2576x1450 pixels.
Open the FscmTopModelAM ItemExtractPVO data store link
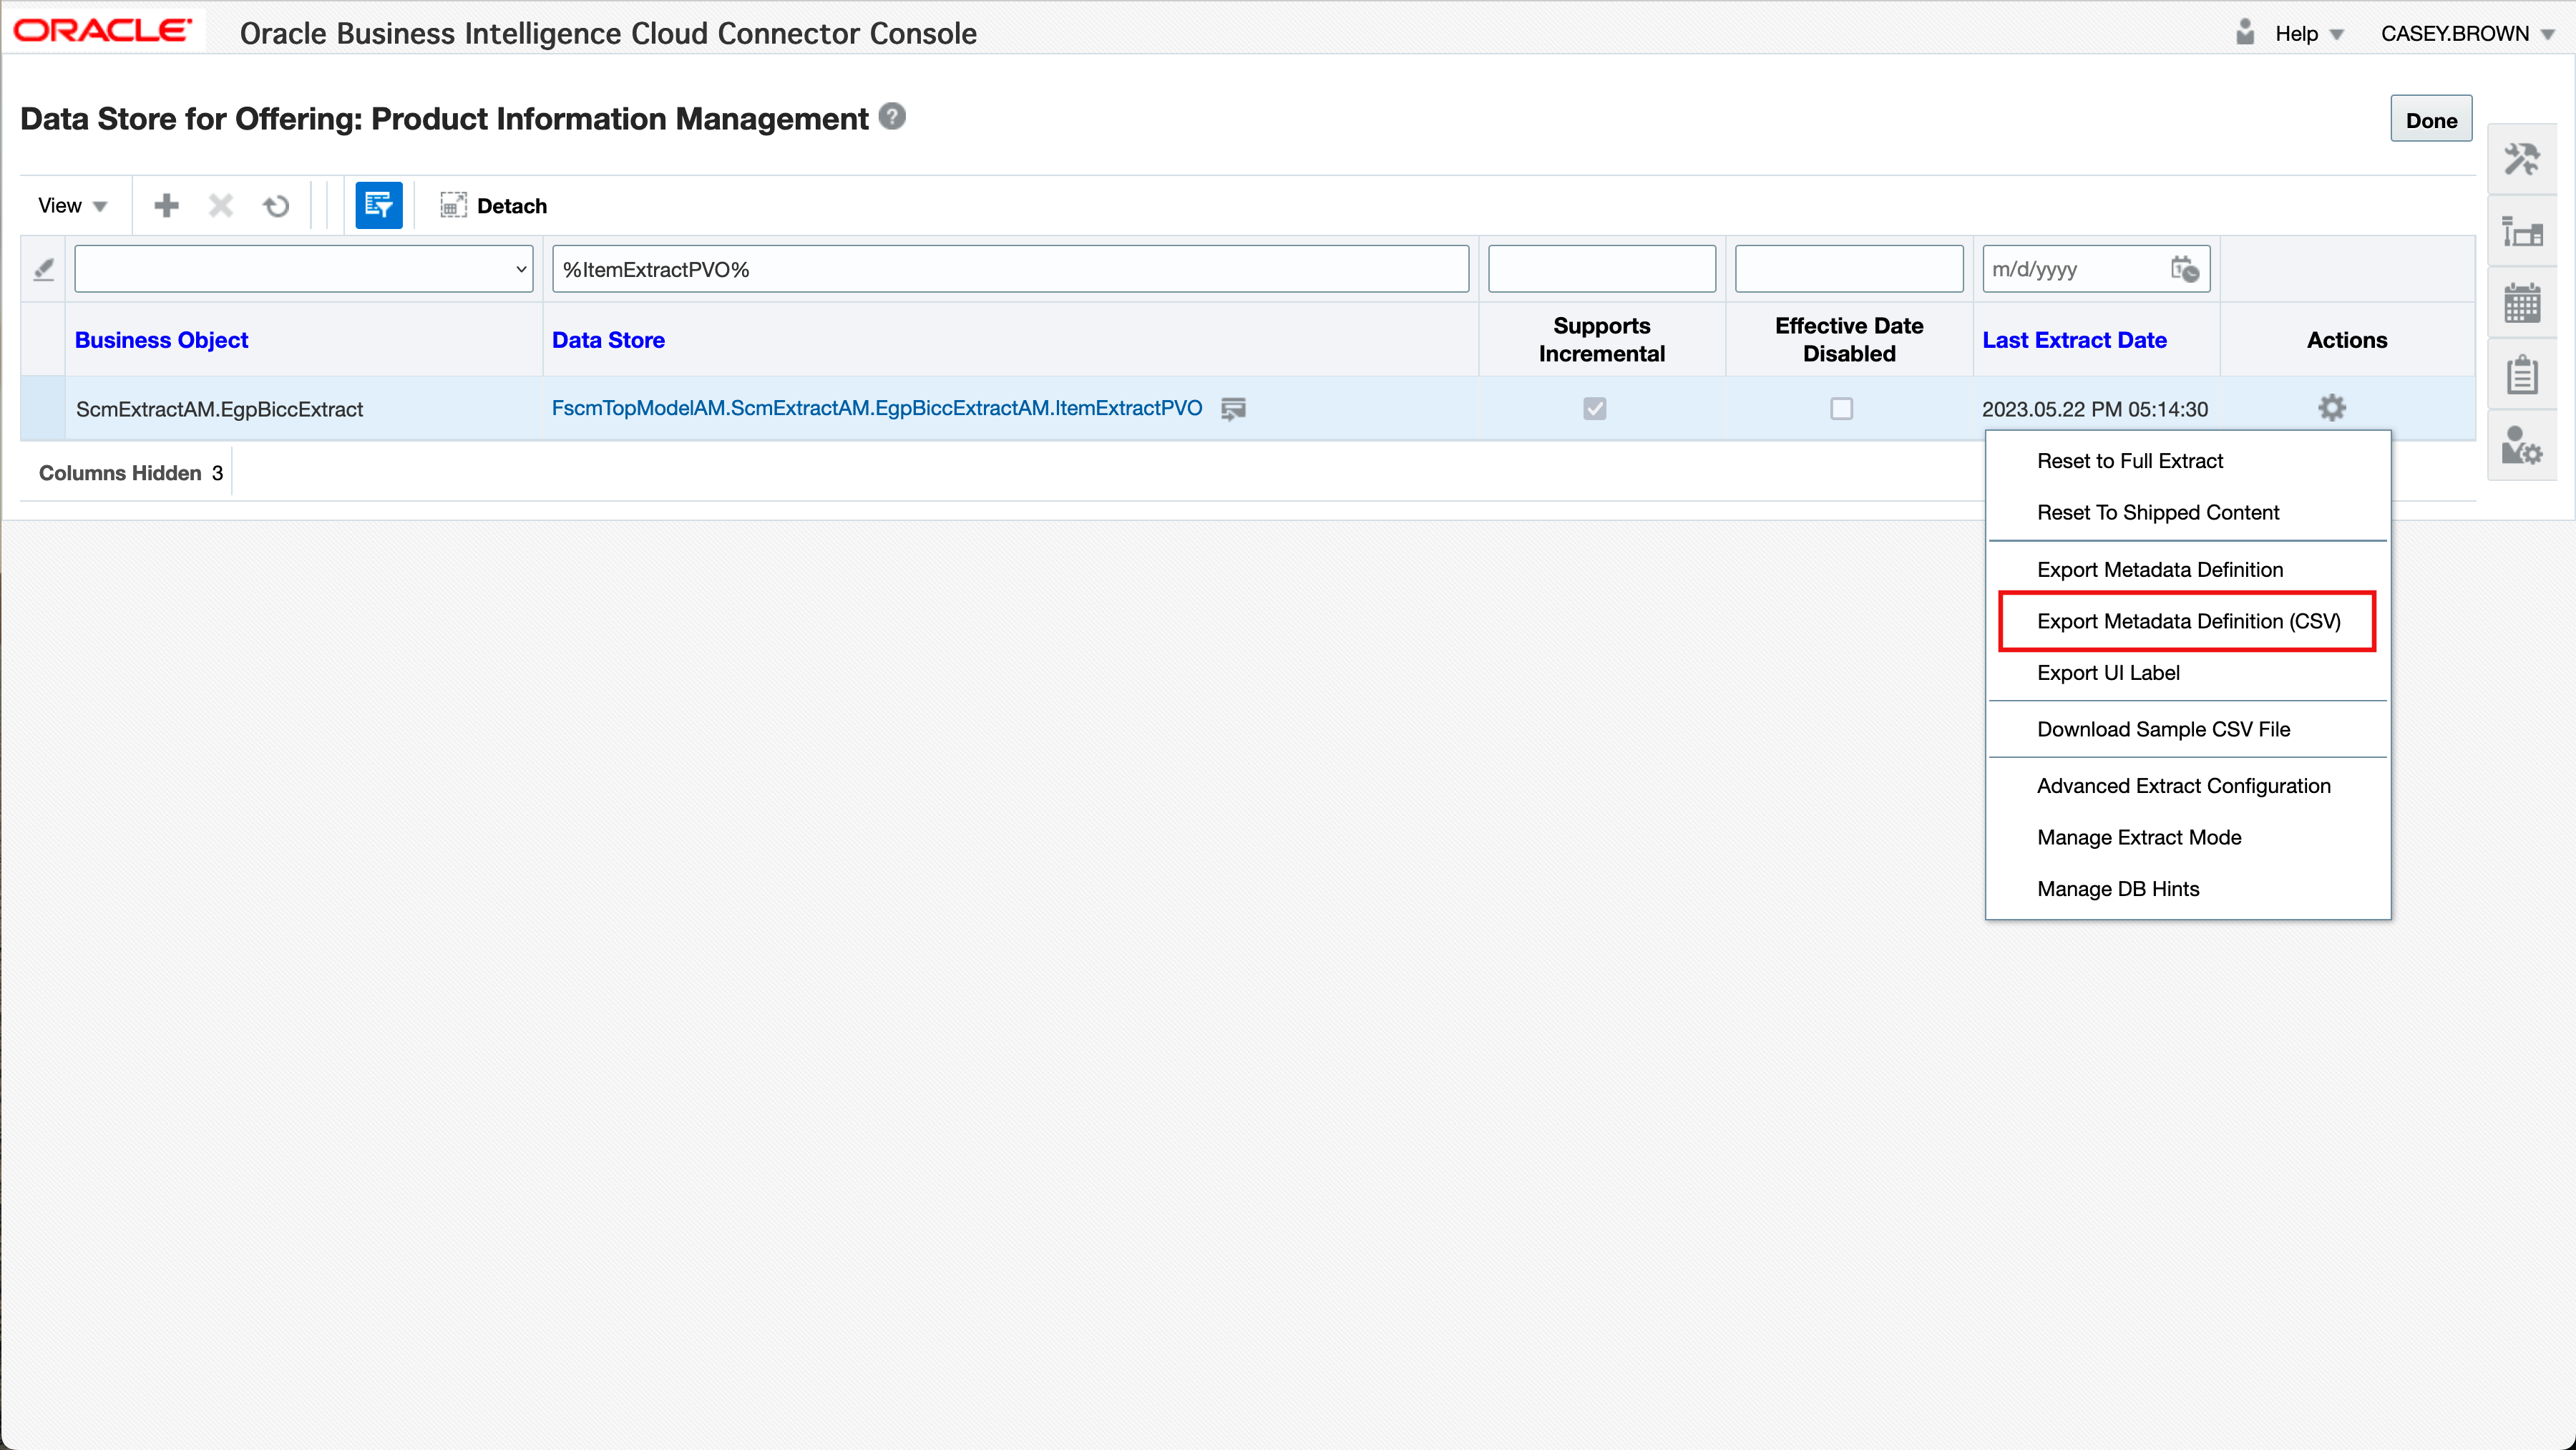[876, 408]
